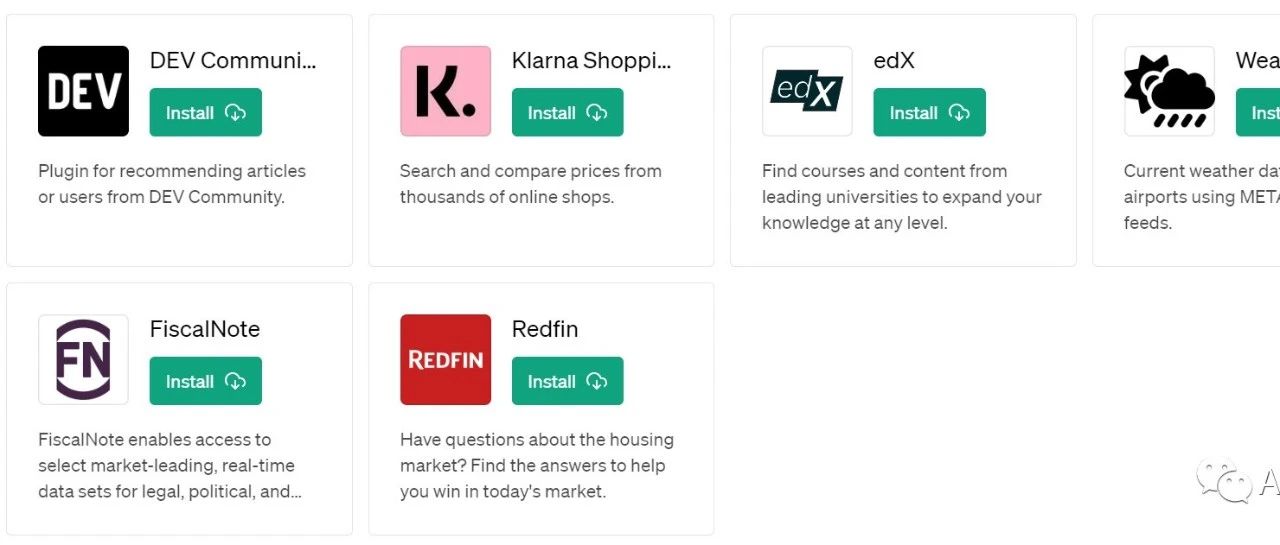Install the edX plugin
This screenshot has height=545, width=1280.
(930, 113)
